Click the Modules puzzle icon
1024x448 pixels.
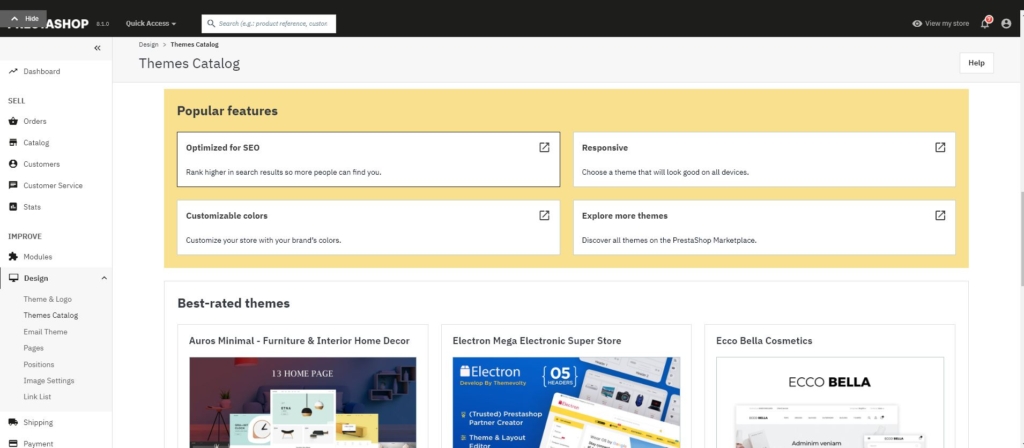[x=12, y=257]
